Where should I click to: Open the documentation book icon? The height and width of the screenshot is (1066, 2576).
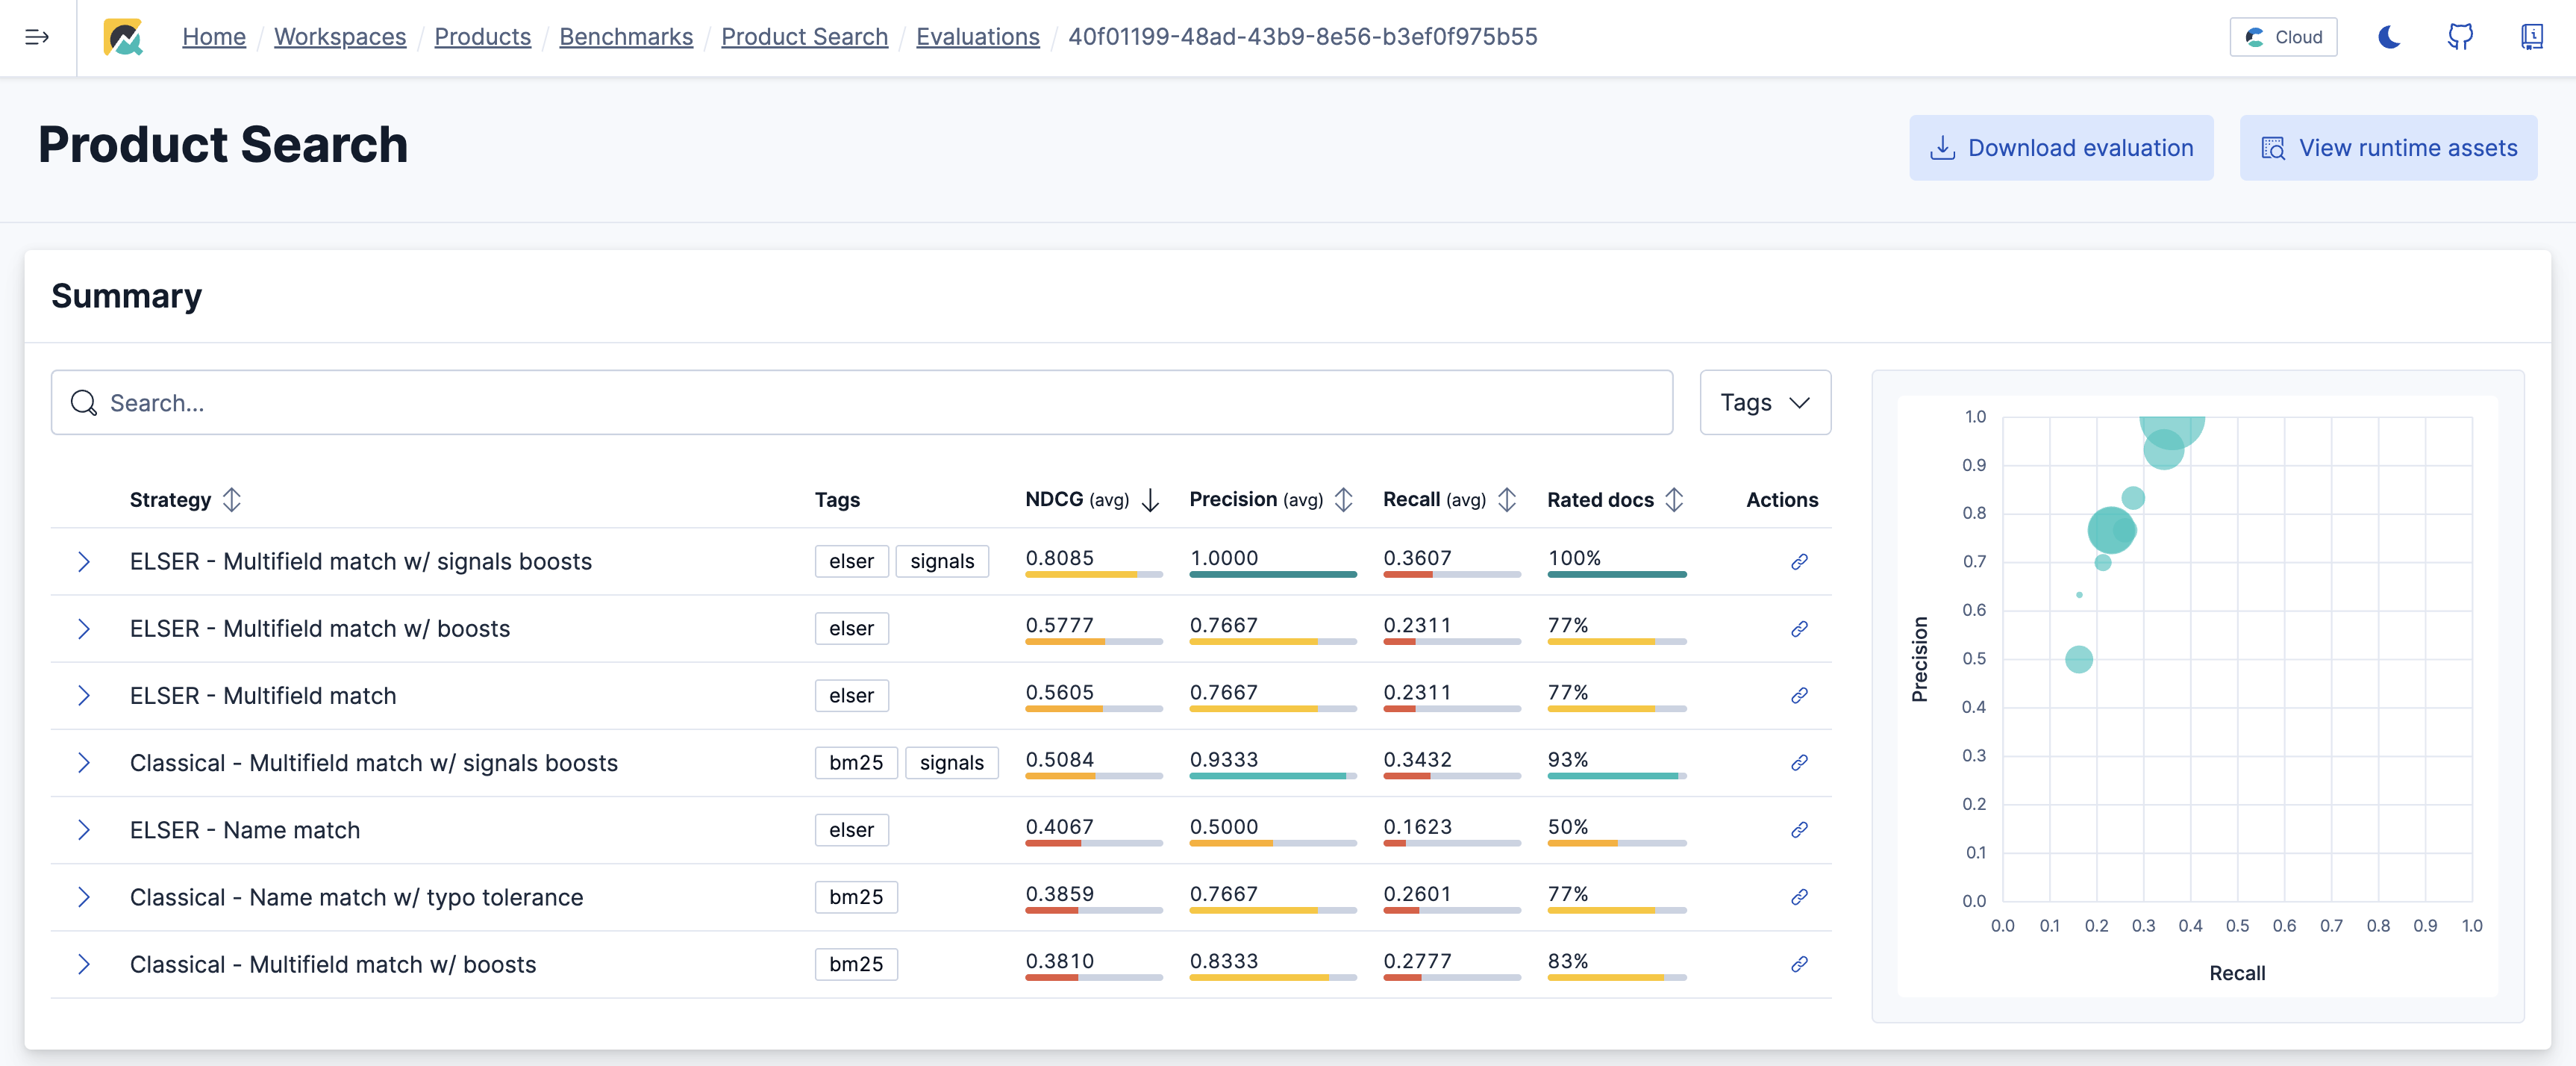[x=2531, y=37]
